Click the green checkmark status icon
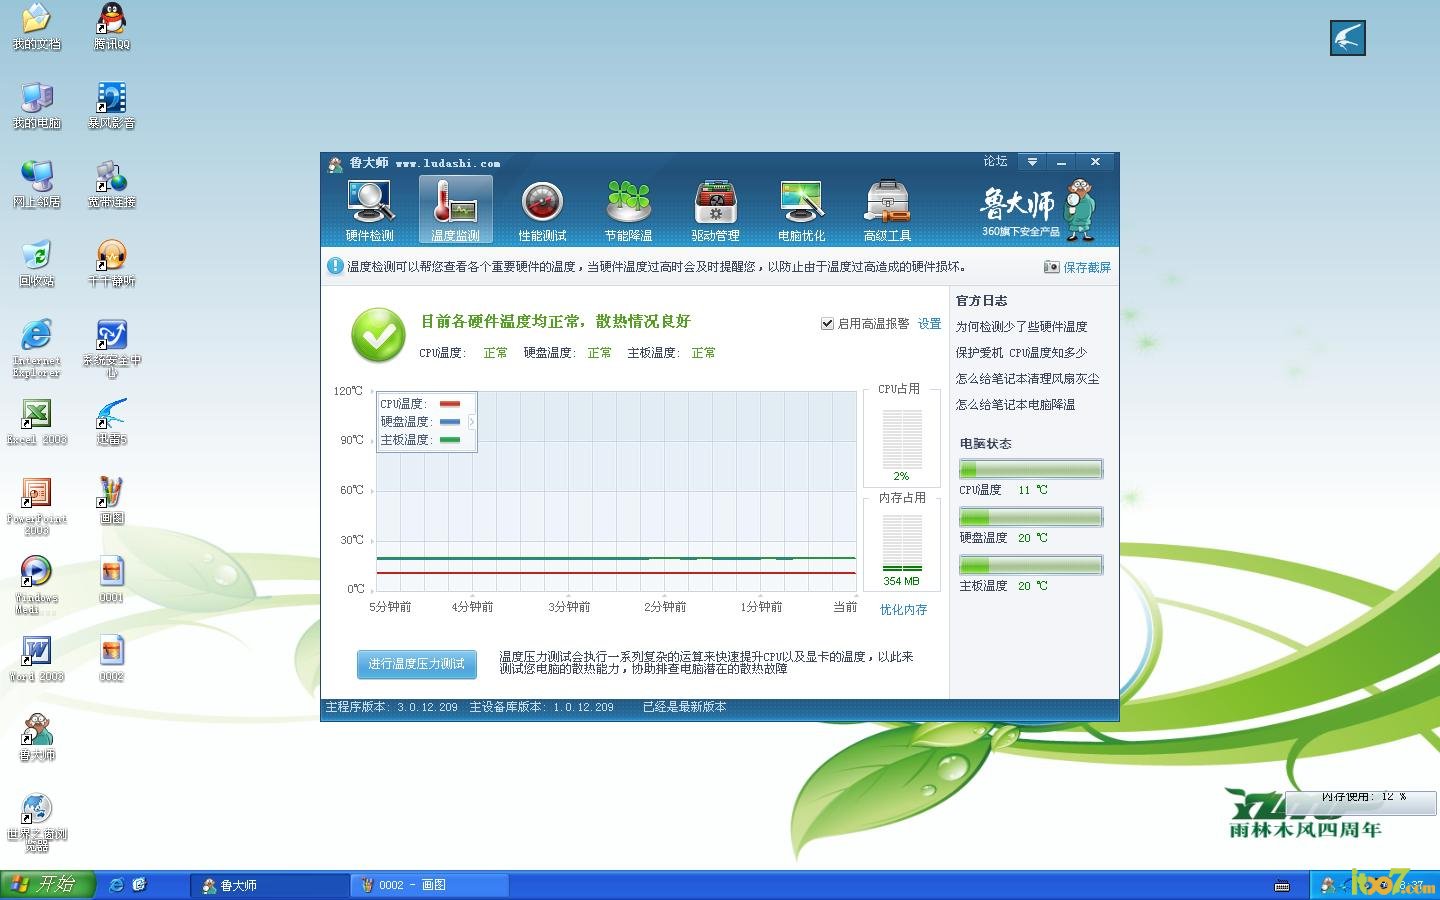This screenshot has height=900, width=1440. pos(378,335)
